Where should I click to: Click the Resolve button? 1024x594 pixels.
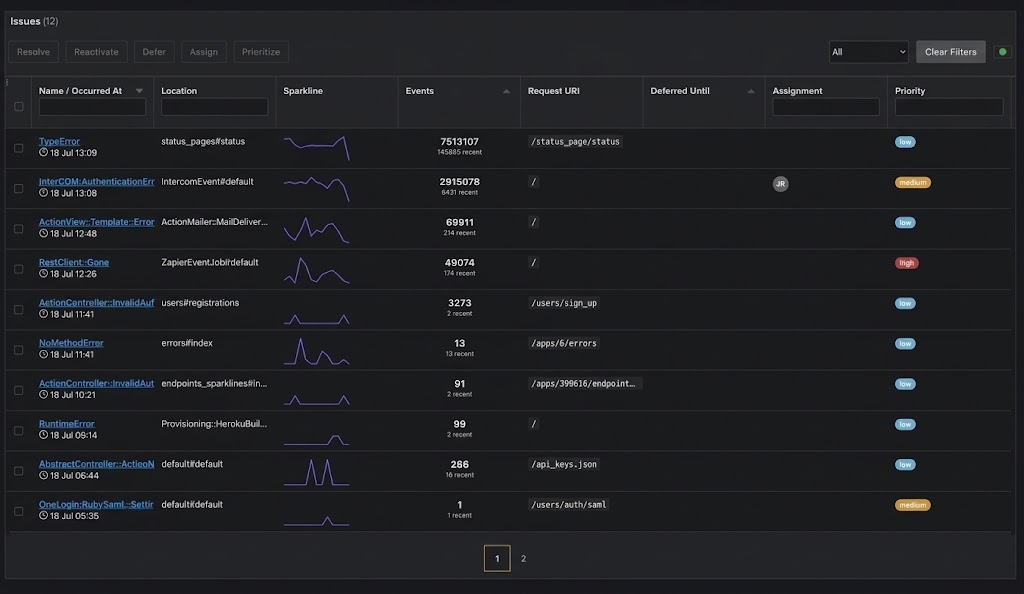tap(33, 52)
